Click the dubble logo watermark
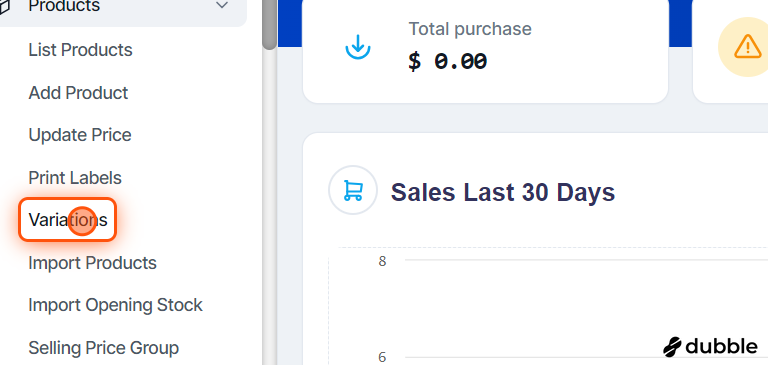 (x=710, y=346)
